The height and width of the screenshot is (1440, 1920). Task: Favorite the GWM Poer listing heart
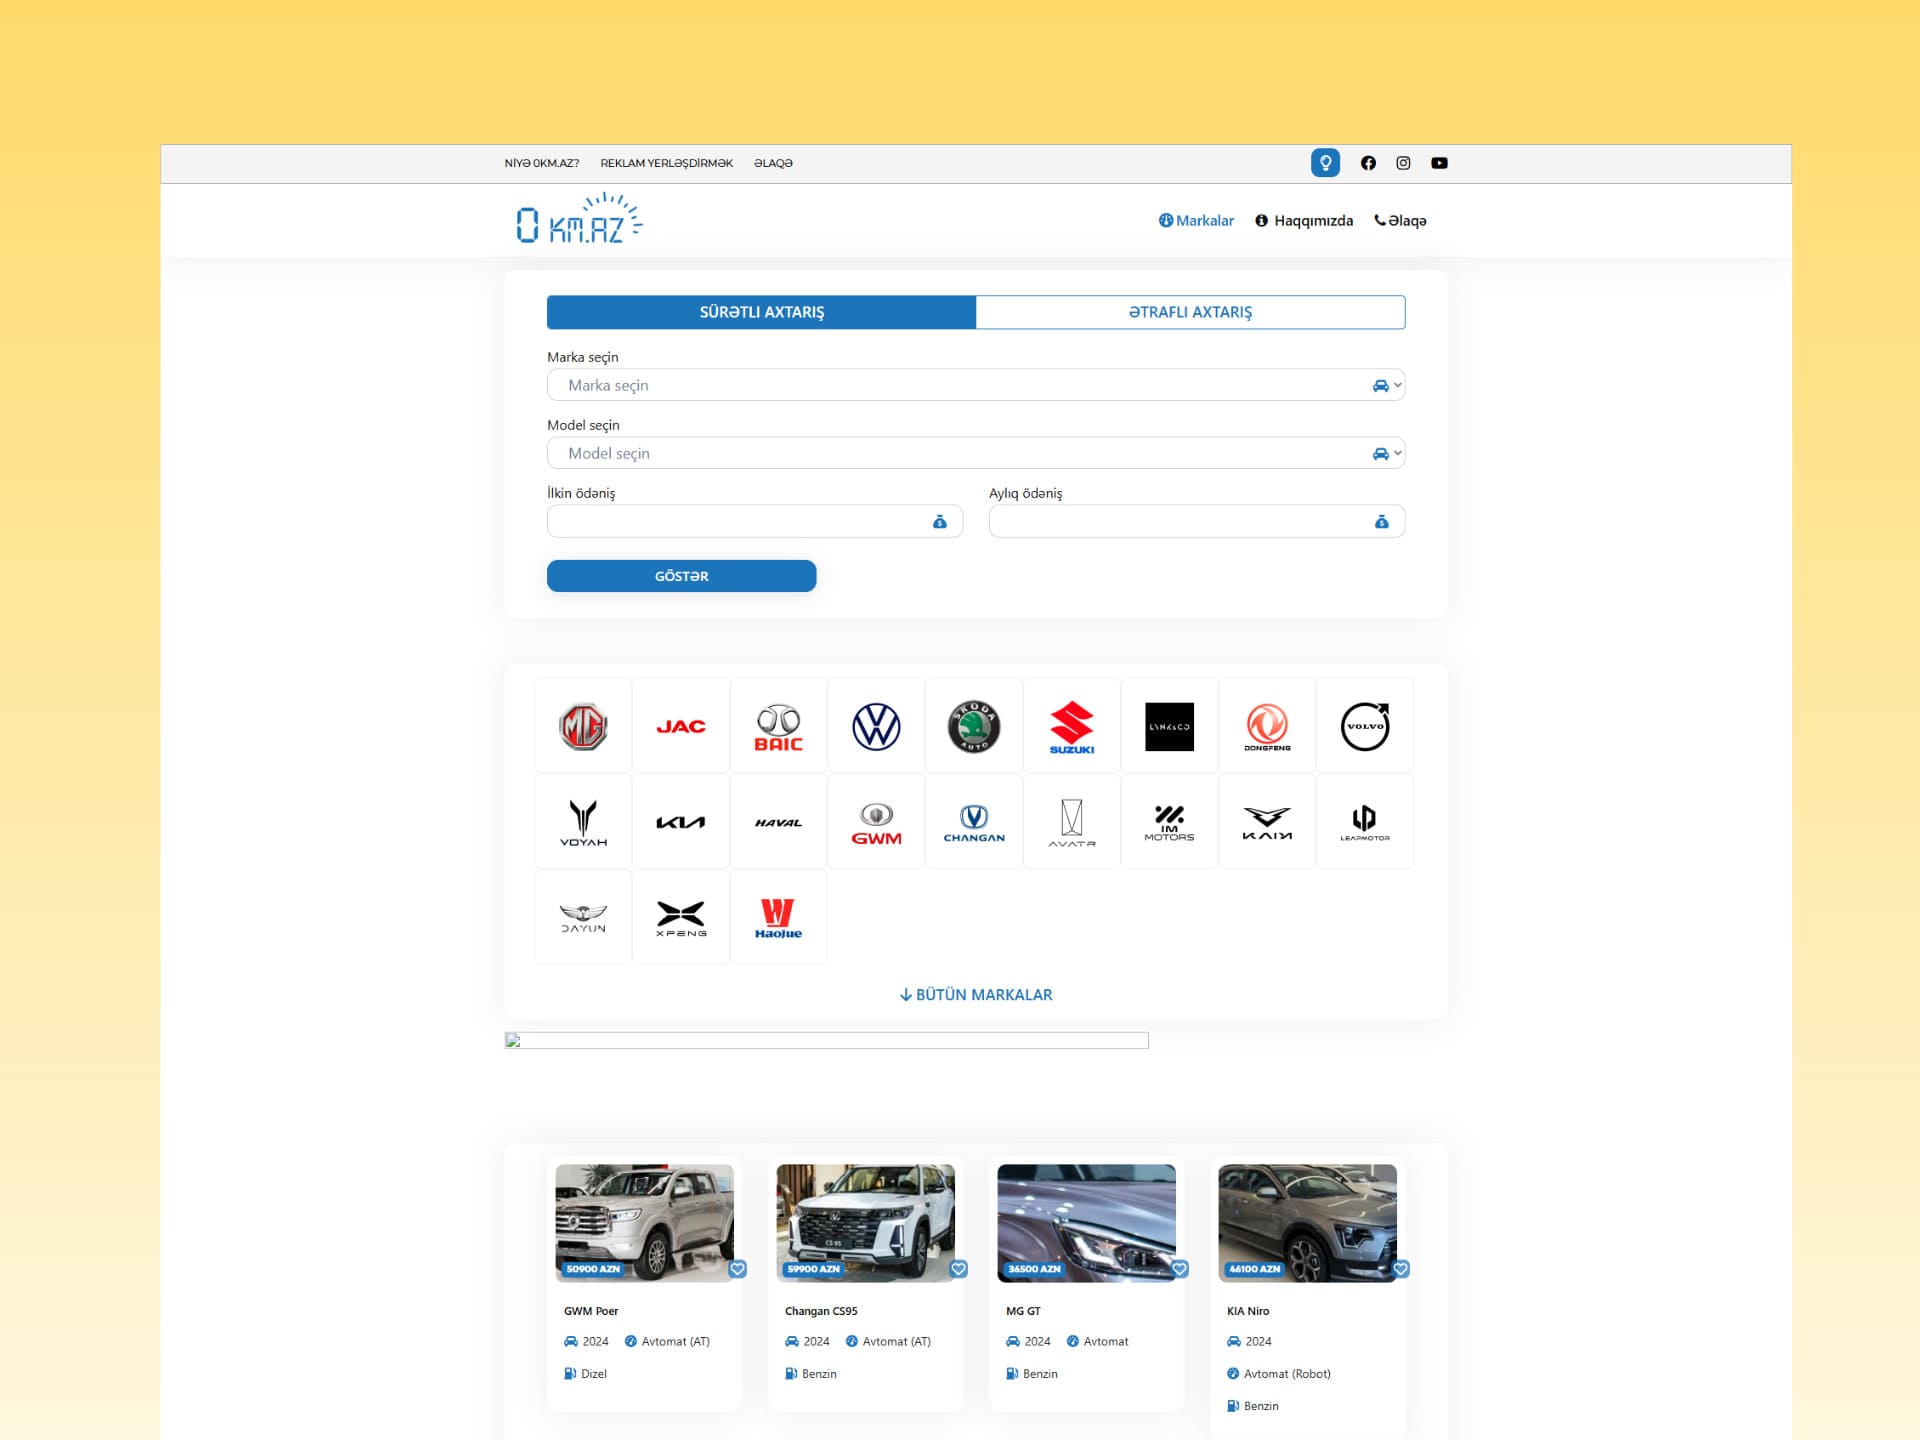(738, 1269)
